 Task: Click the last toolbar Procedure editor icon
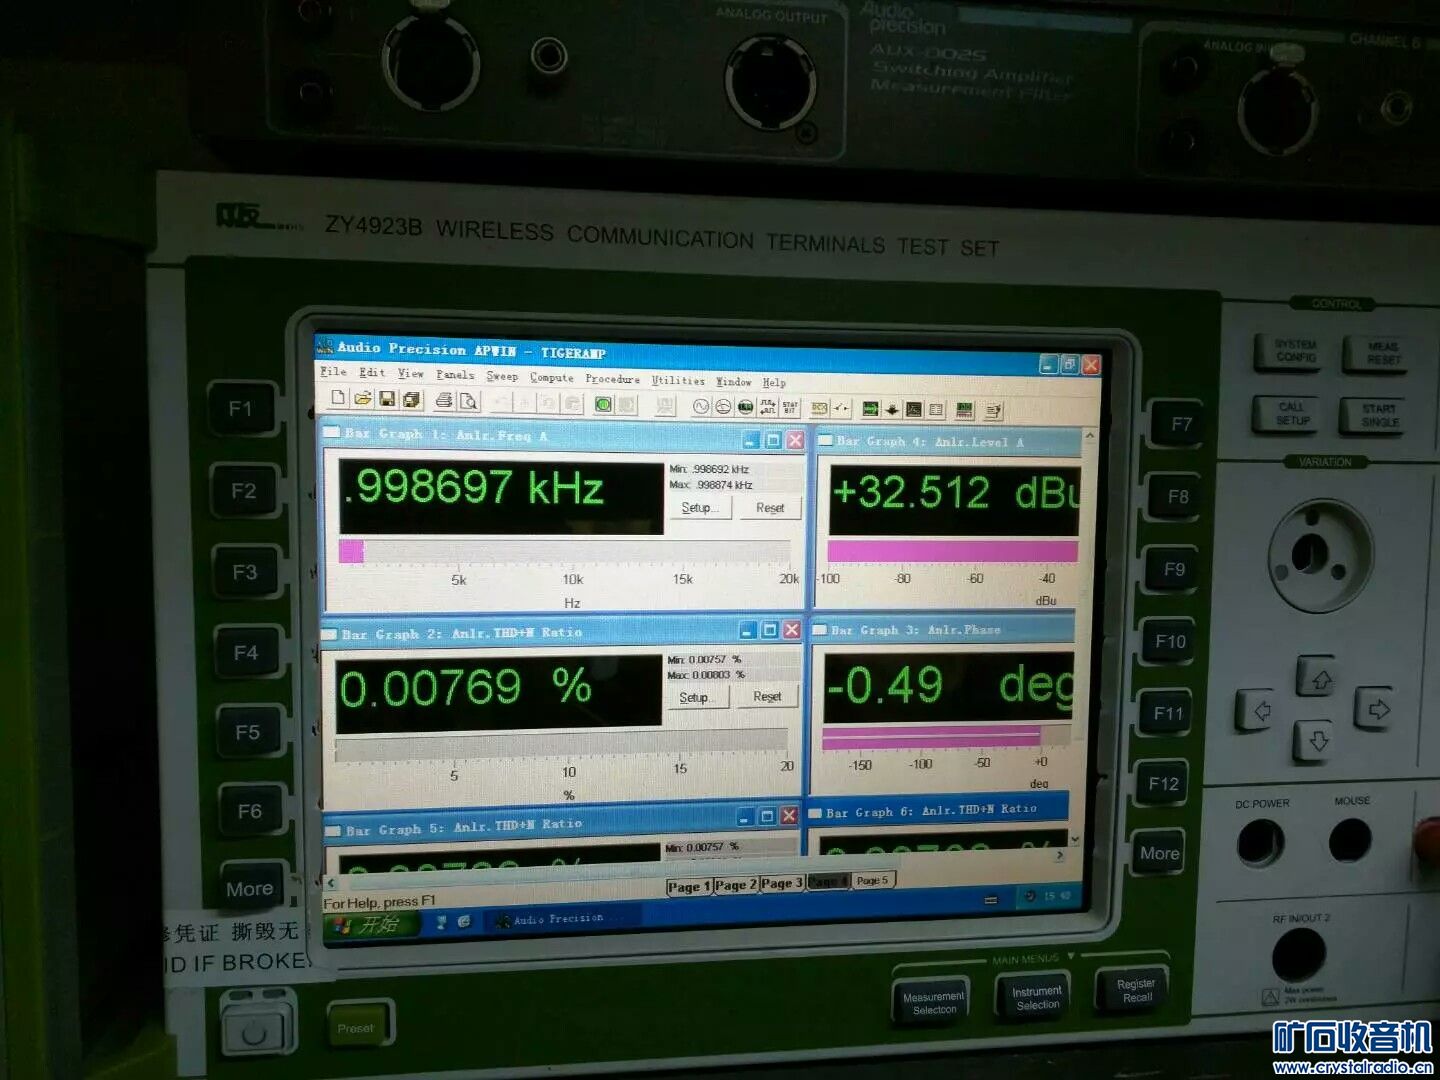click(993, 411)
